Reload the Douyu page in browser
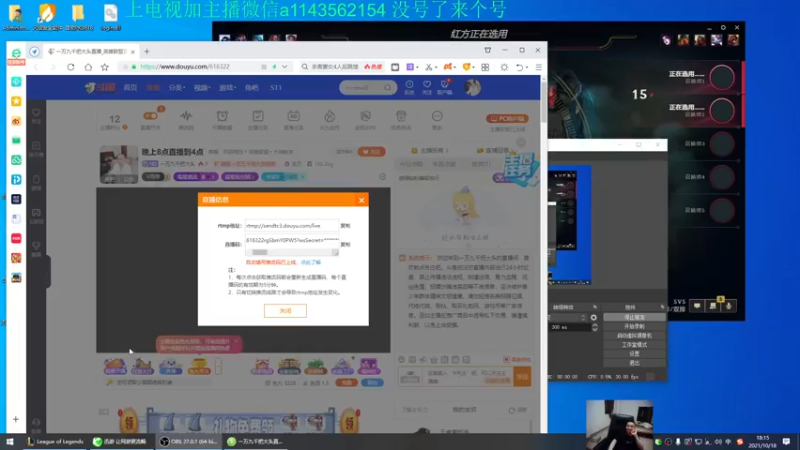This screenshot has width=800, height=450. coord(71,67)
